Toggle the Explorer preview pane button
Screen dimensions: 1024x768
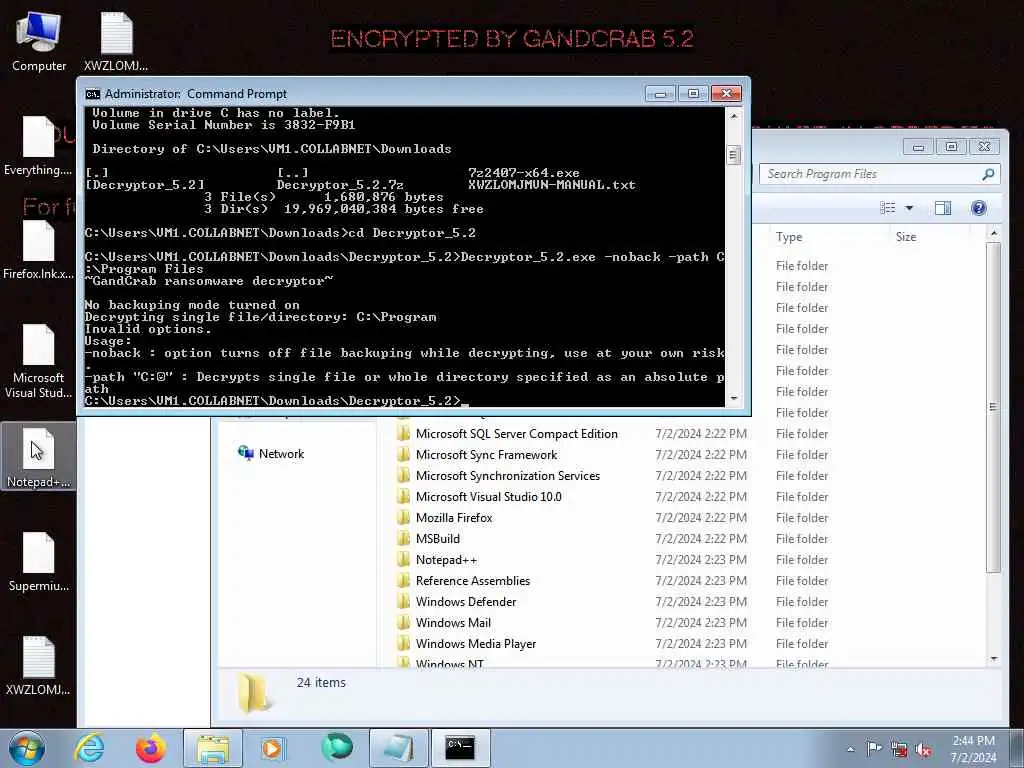(942, 208)
